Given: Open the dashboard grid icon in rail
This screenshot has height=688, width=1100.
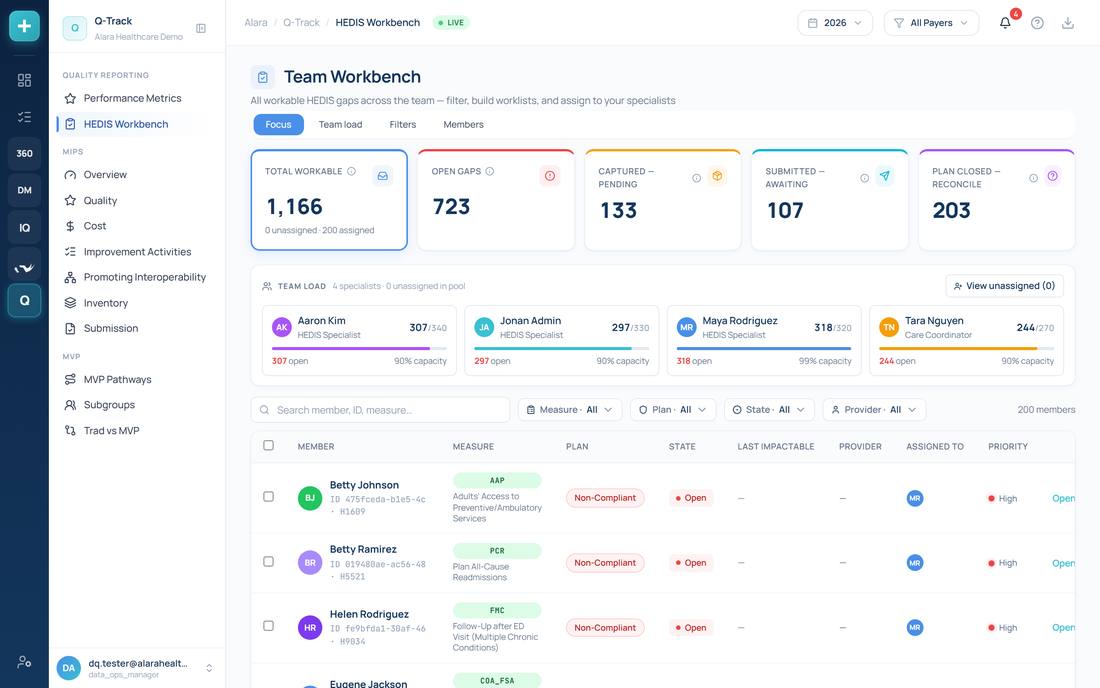Looking at the screenshot, I should point(25,80).
